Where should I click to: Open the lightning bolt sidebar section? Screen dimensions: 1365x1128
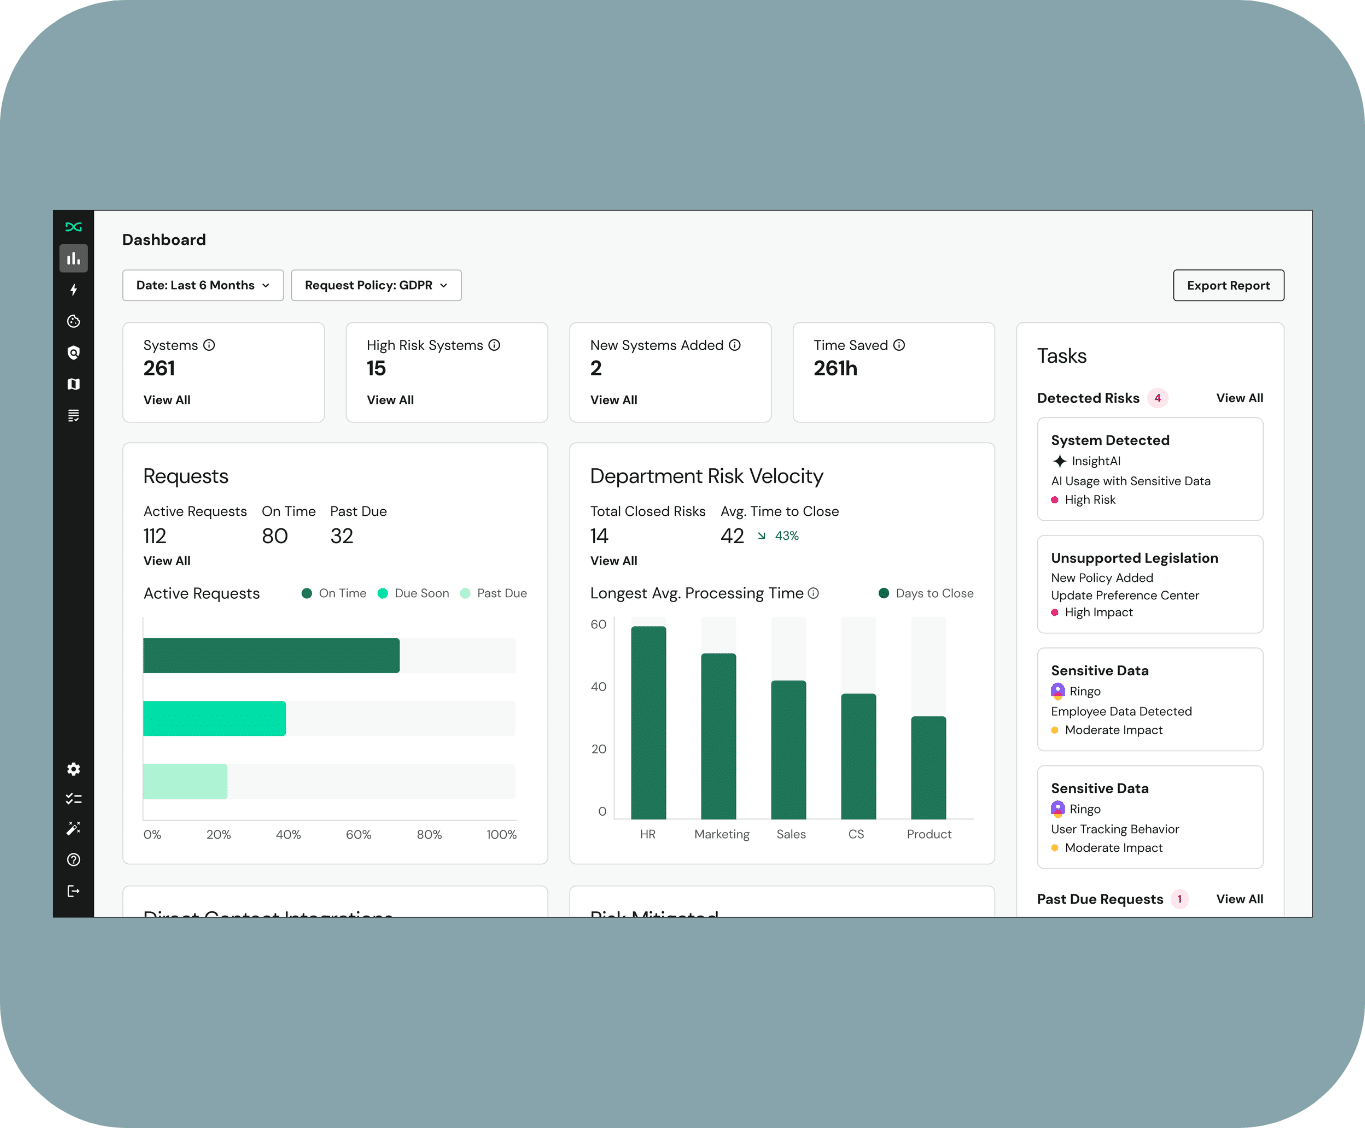click(73, 290)
